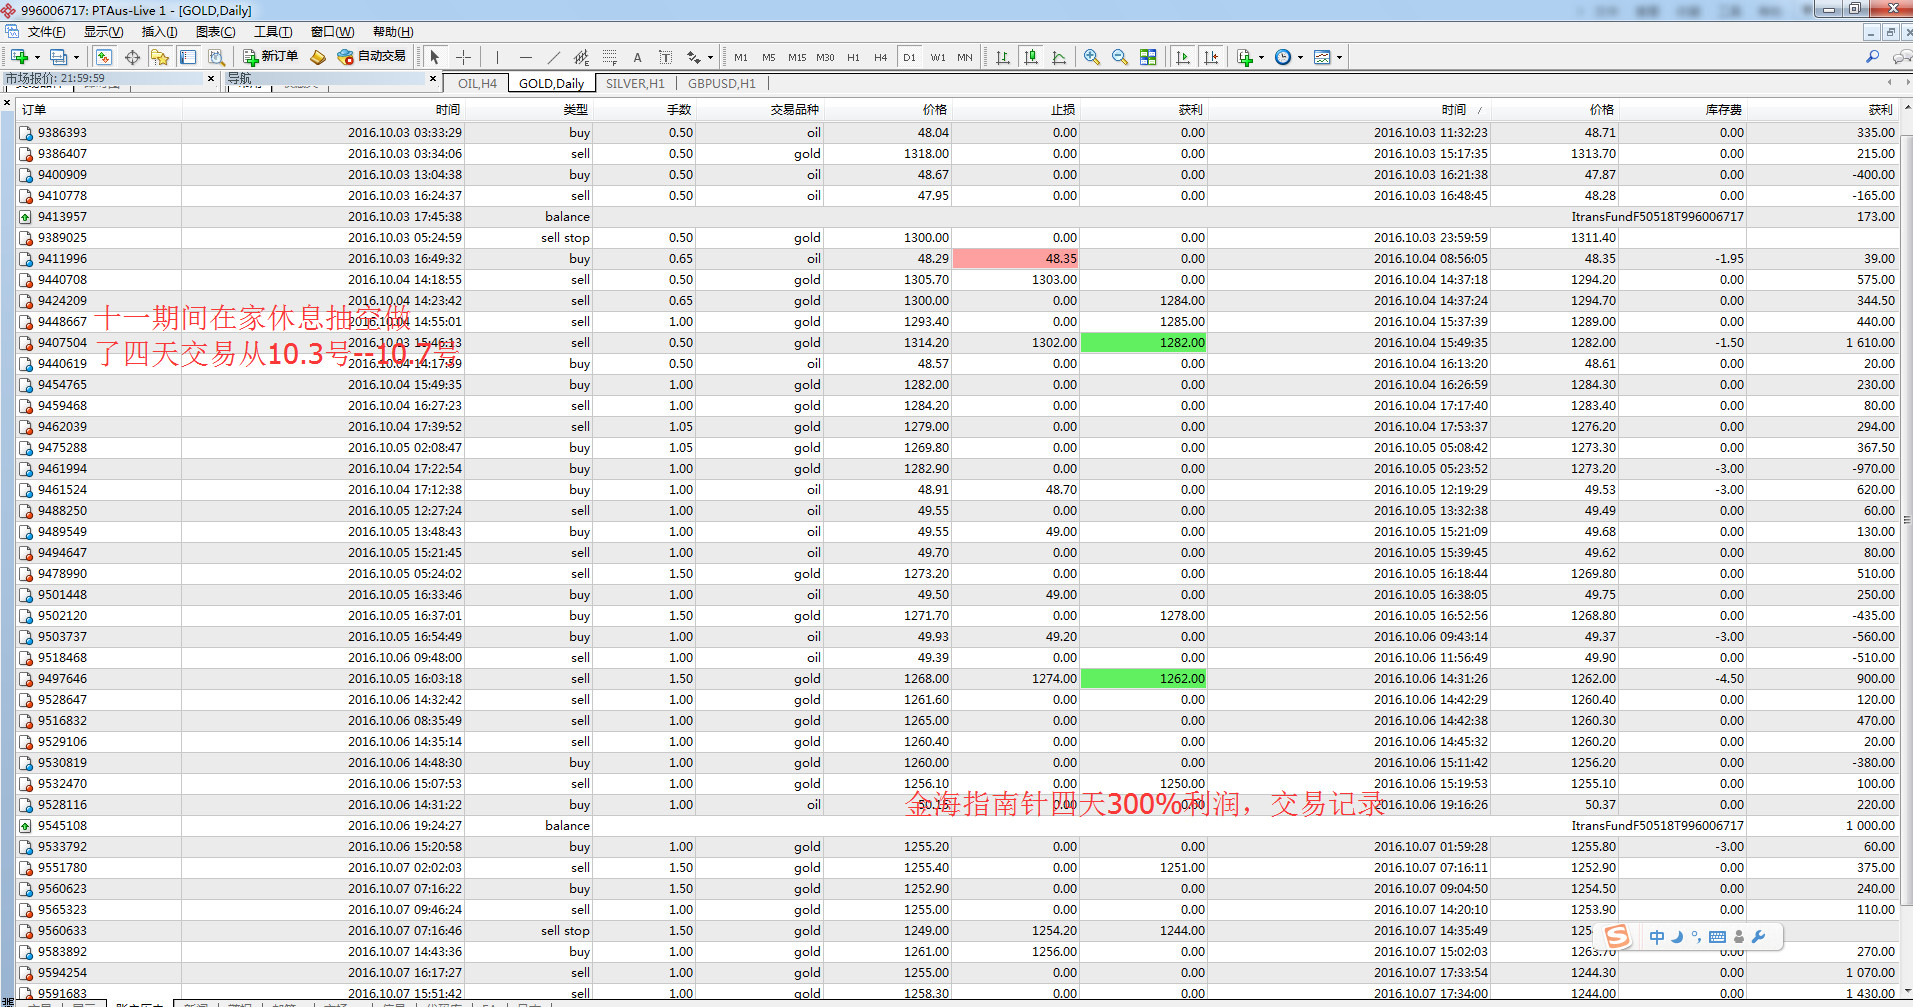Click the New Order (新订单) button
The image size is (1913, 1007).
pyautogui.click(x=270, y=57)
